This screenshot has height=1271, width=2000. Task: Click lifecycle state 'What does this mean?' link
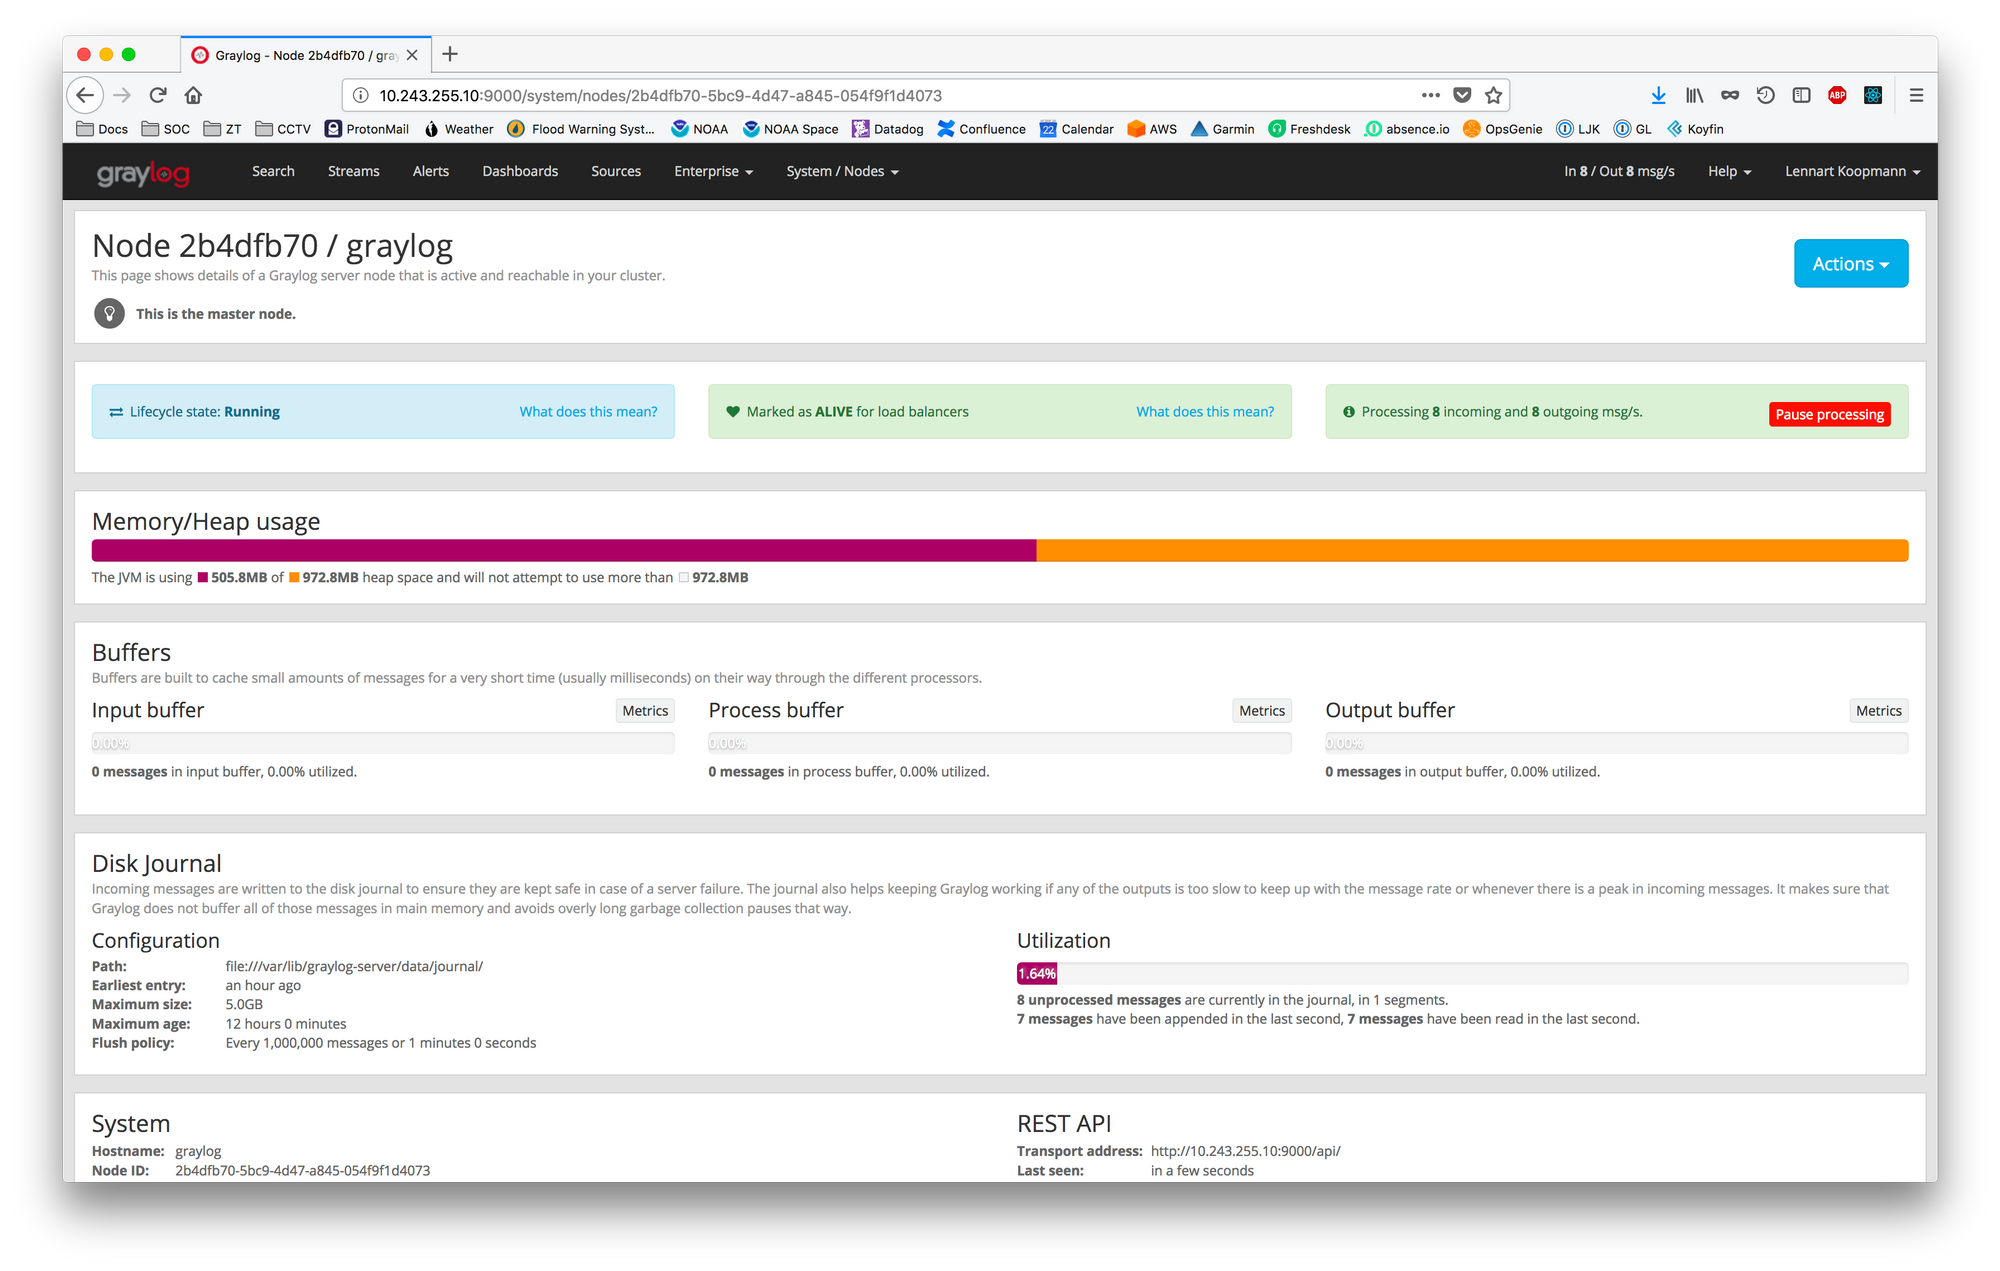pyautogui.click(x=588, y=412)
